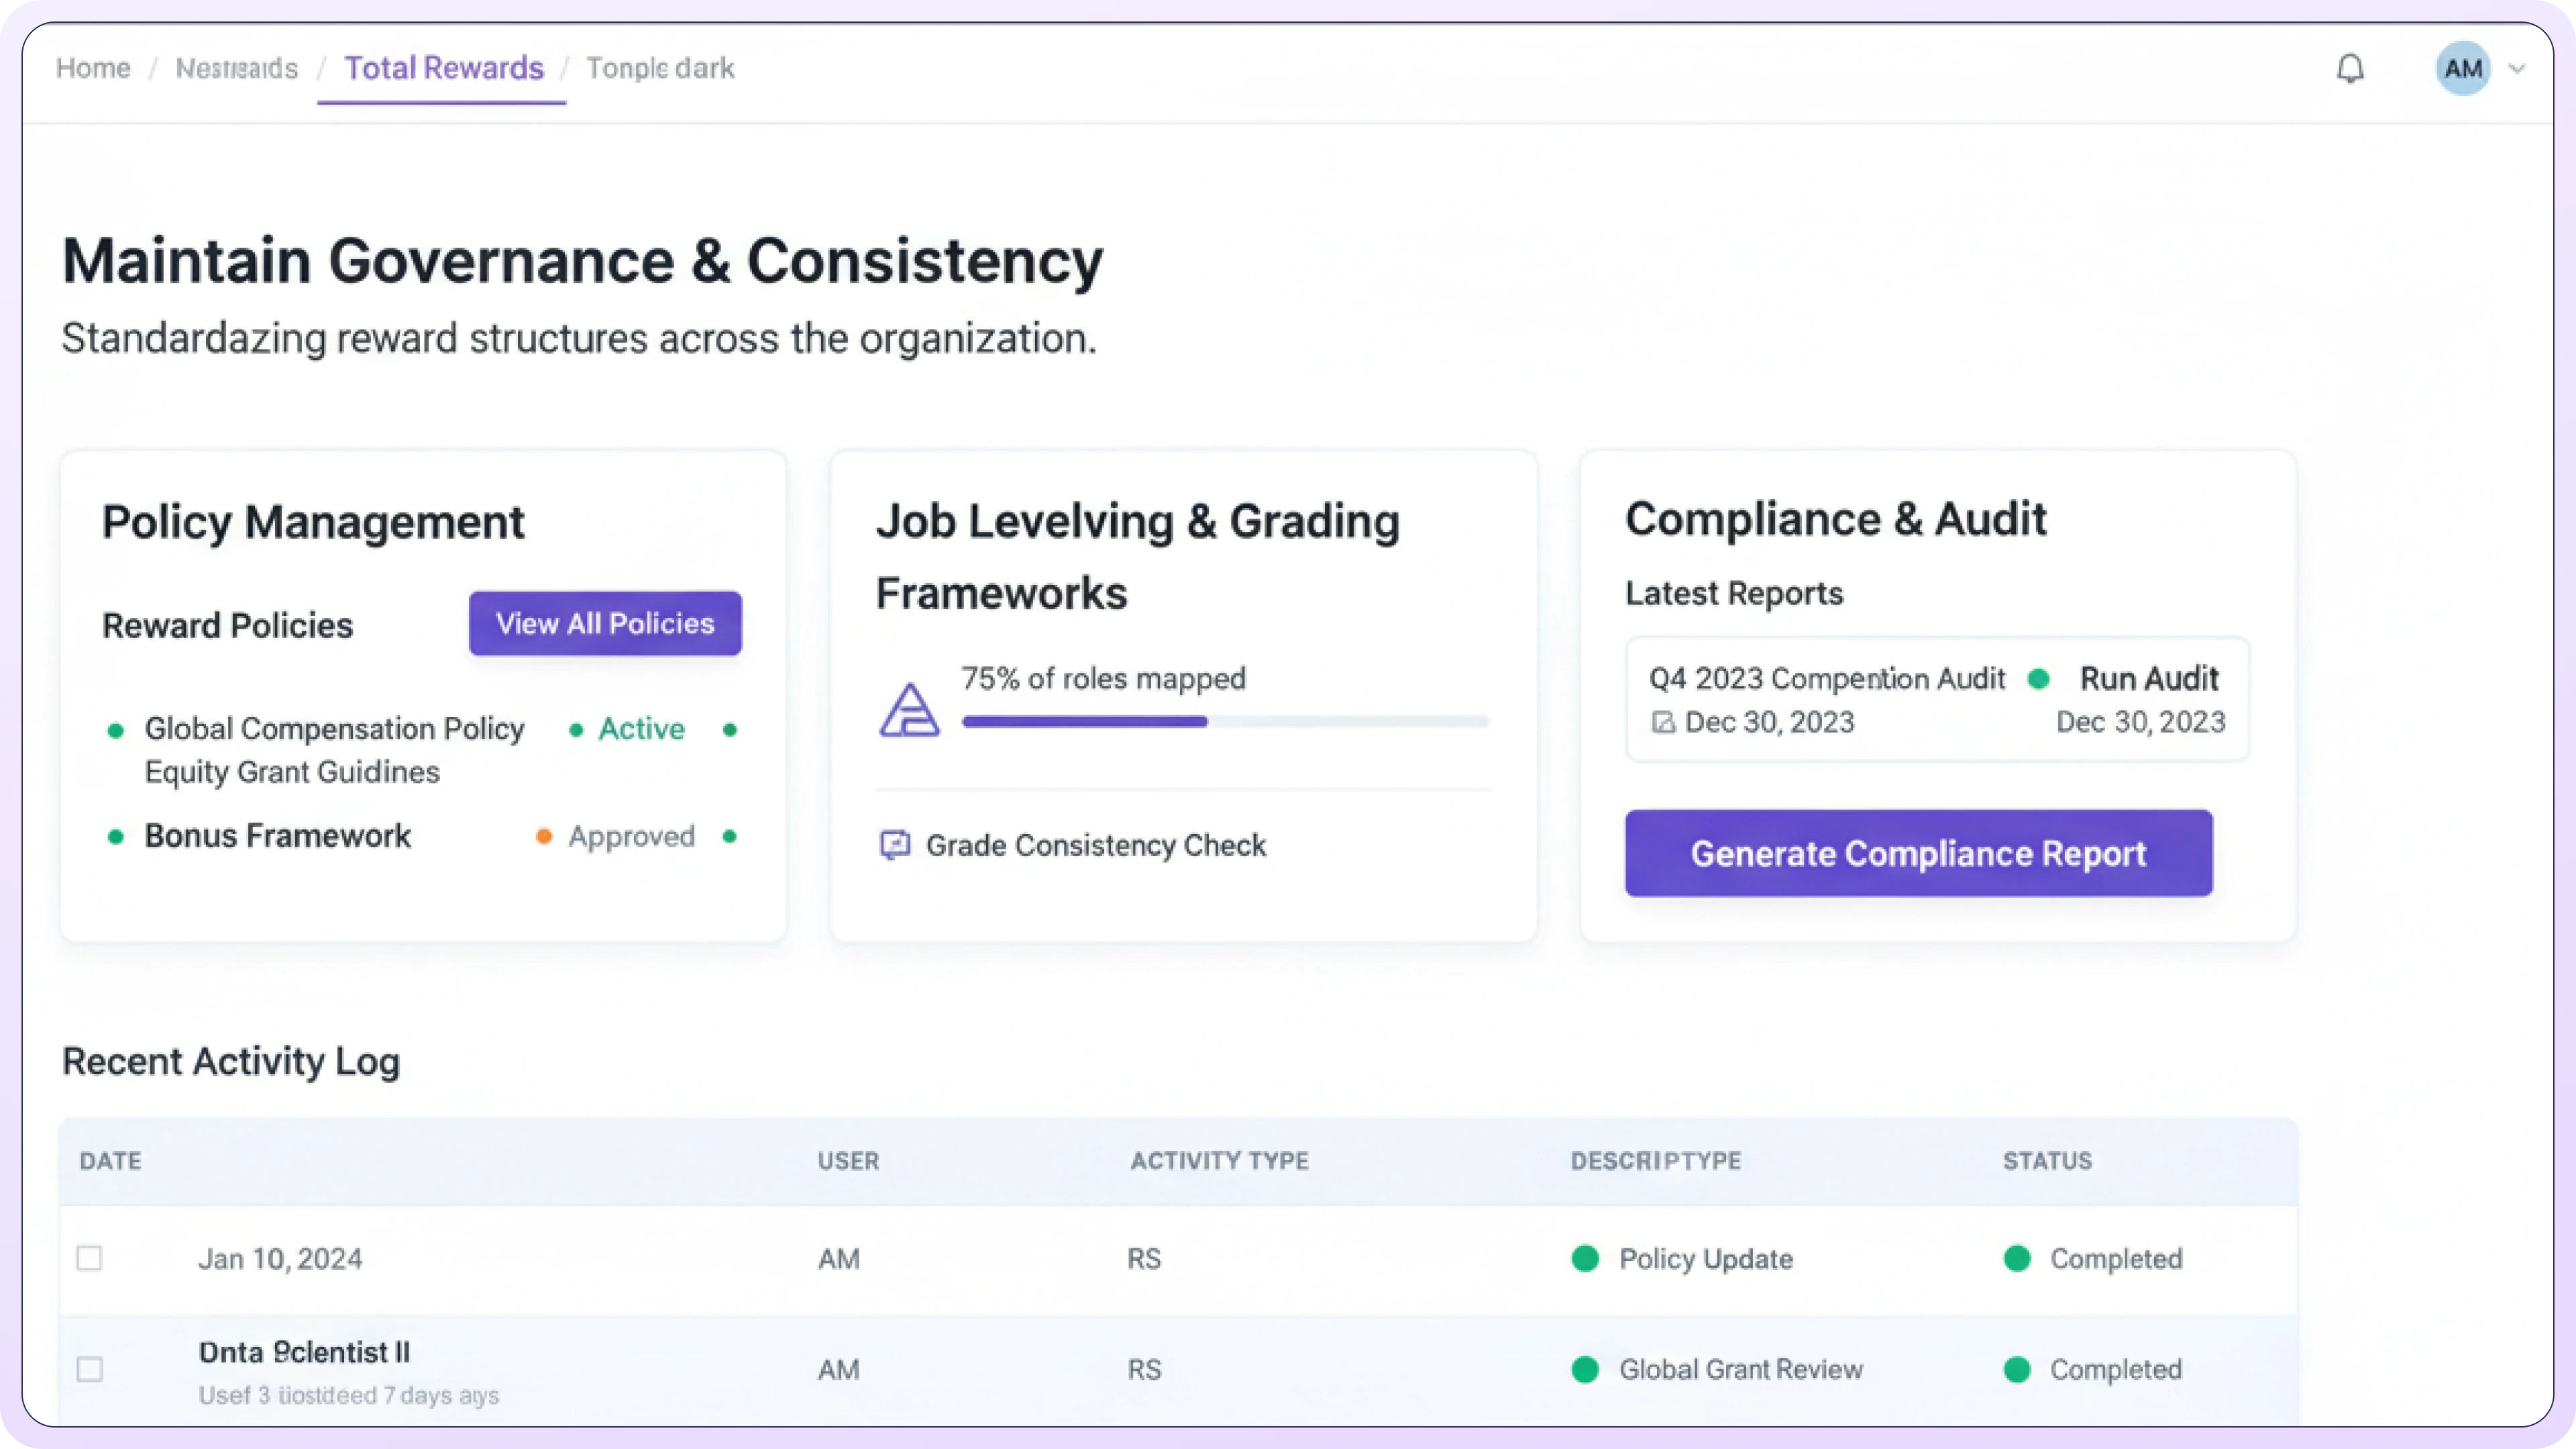Viewport: 2576px width, 1449px height.
Task: Click the Grade Consistency Check icon
Action: [894, 845]
